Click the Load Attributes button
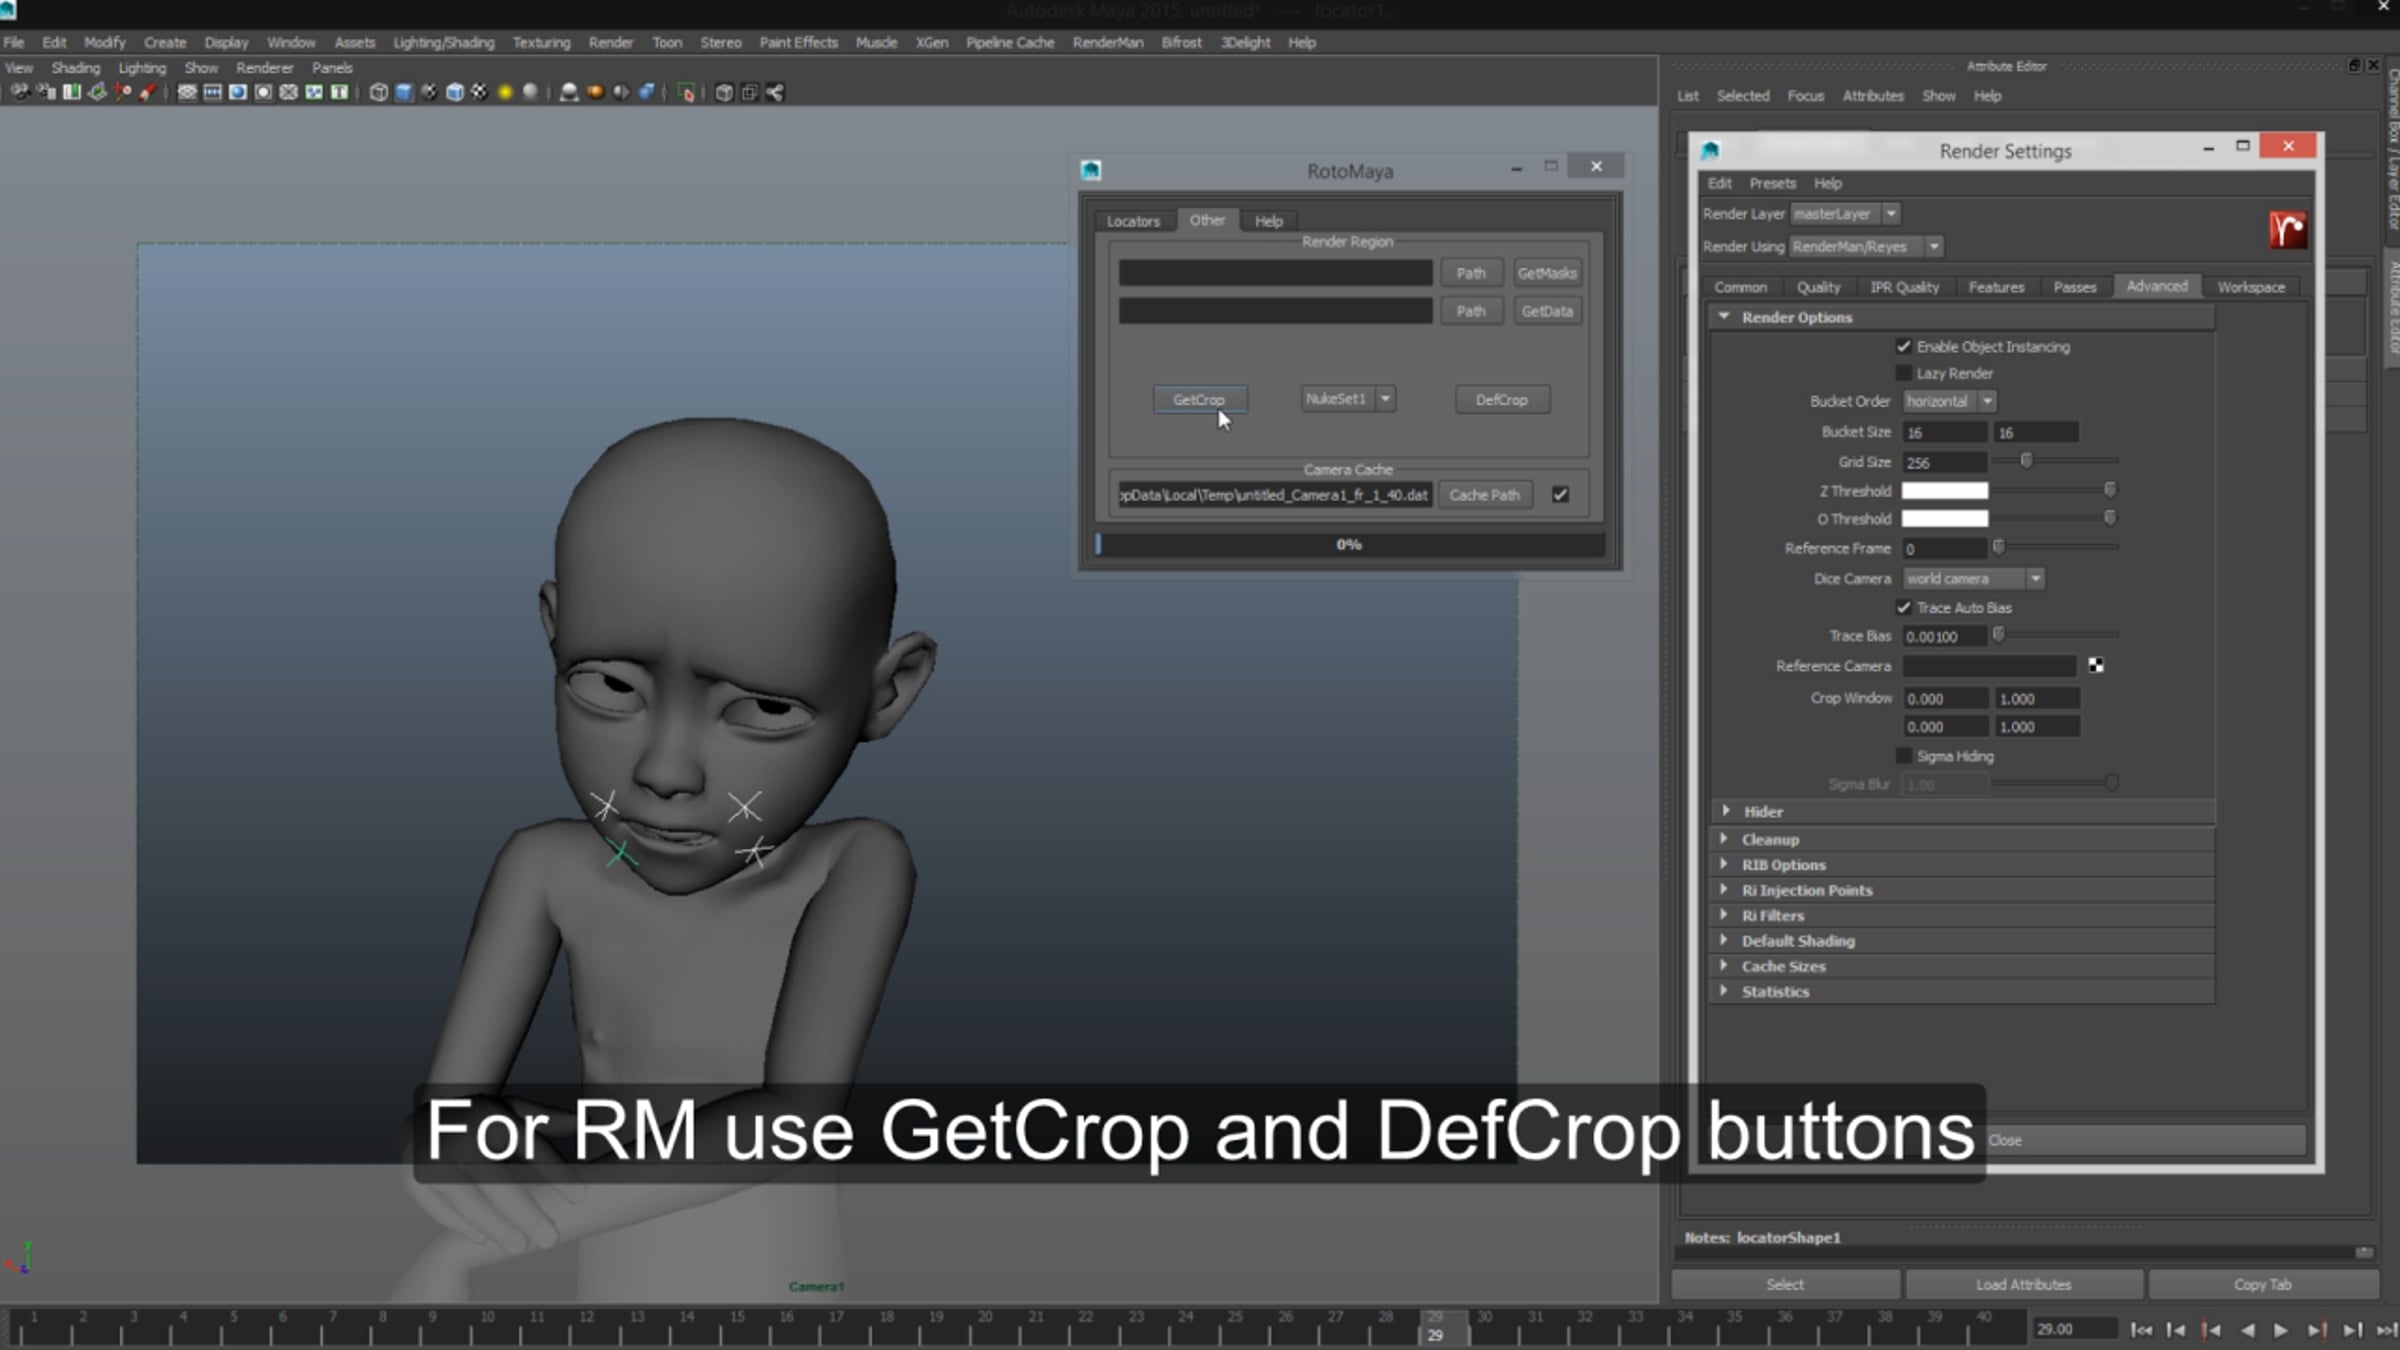 click(2024, 1285)
